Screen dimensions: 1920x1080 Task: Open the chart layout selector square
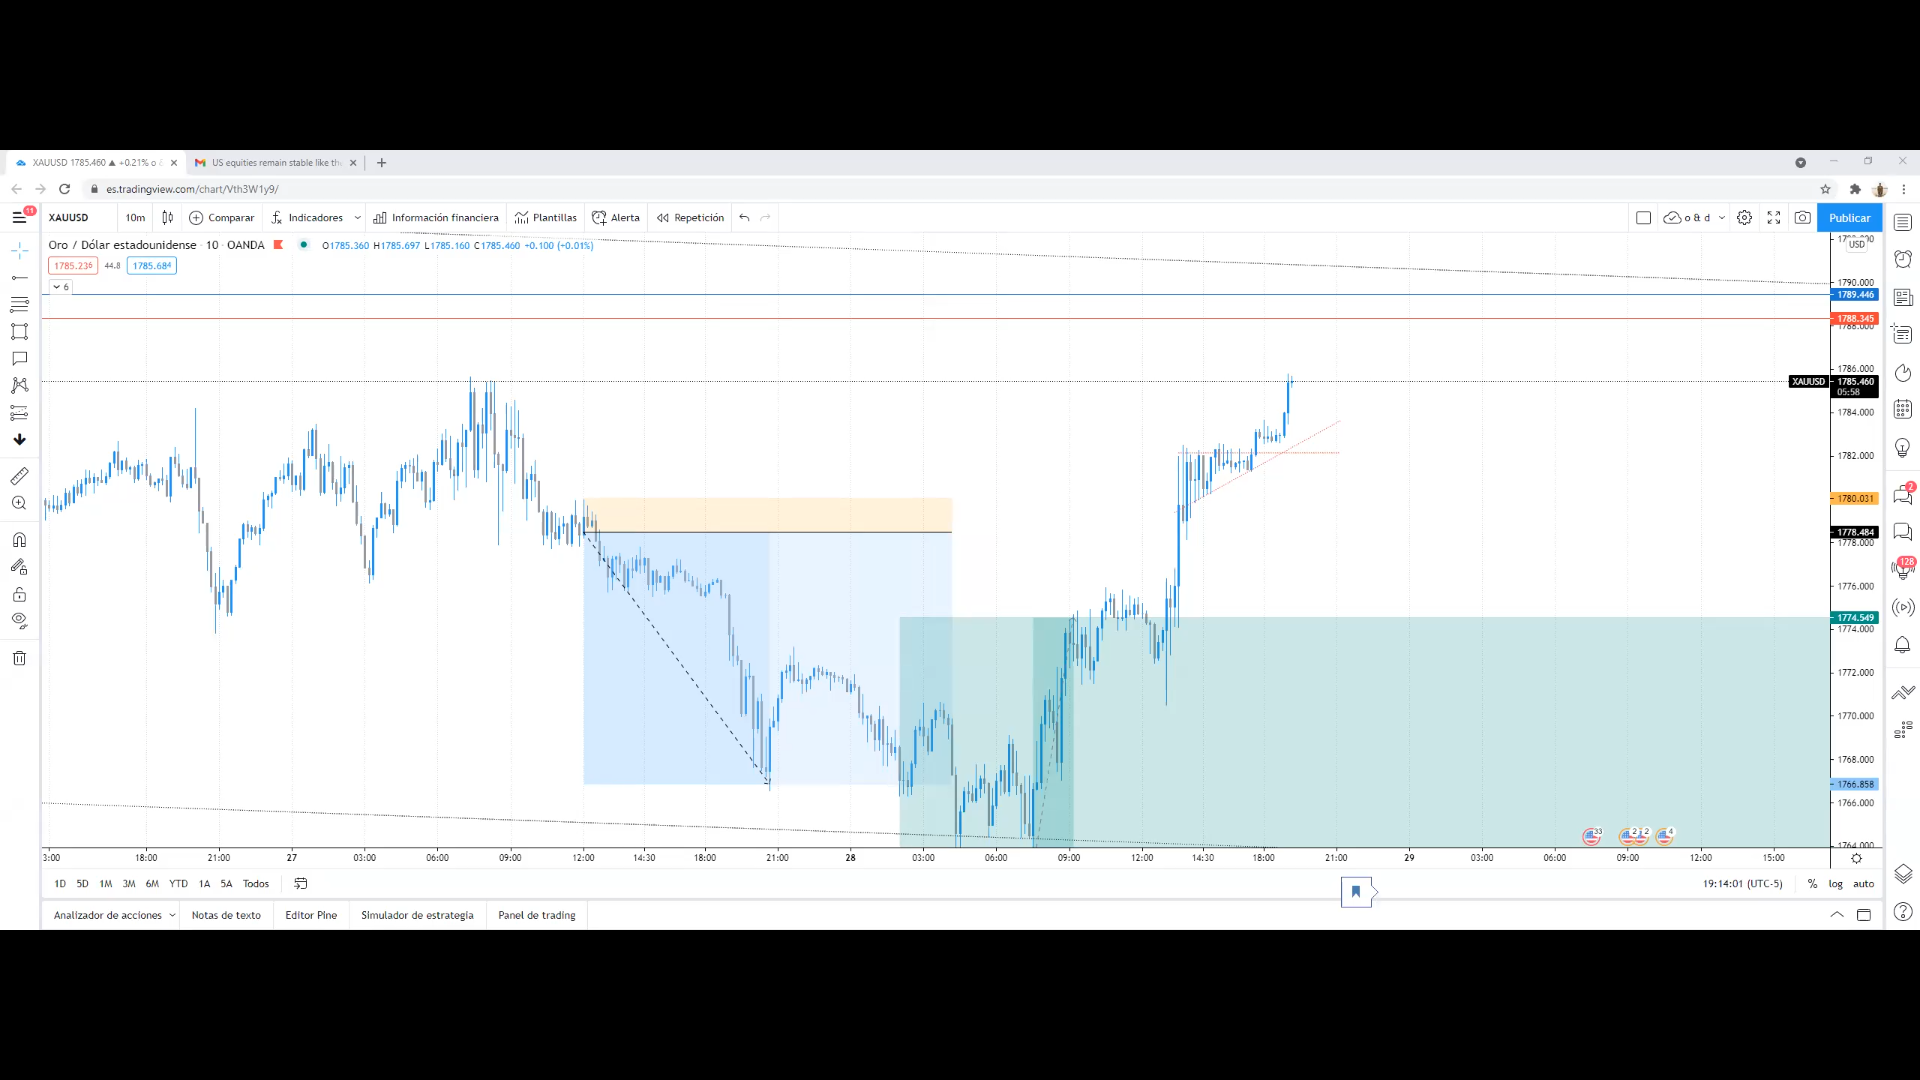pos(1643,217)
